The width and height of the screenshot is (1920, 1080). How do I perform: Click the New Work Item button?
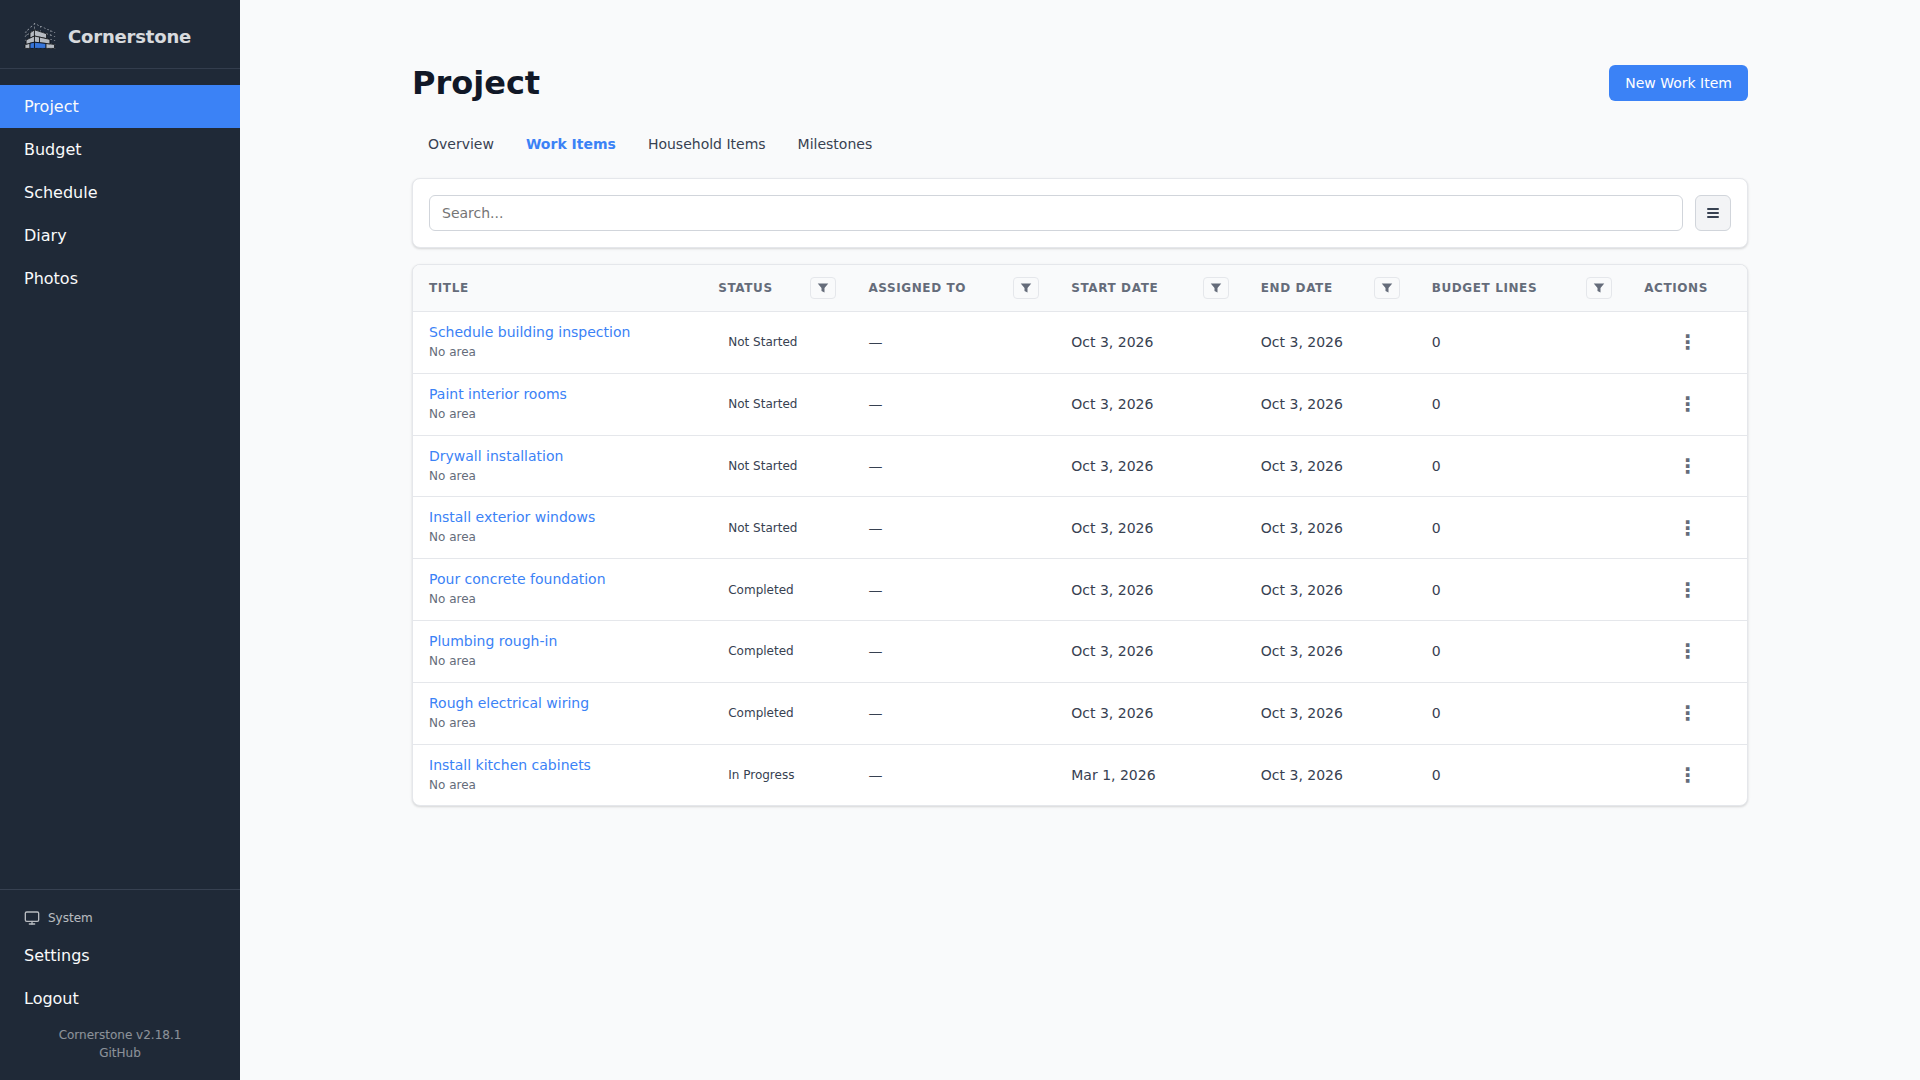1678,83
